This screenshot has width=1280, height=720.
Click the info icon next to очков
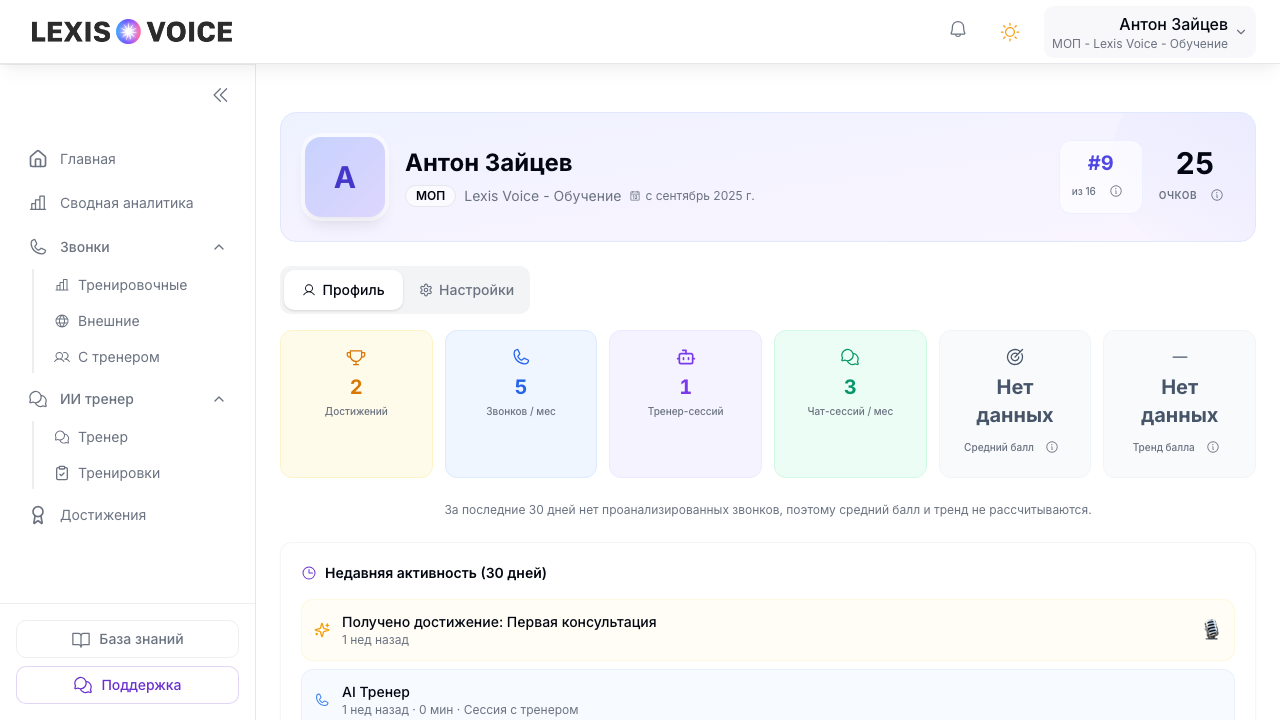pyautogui.click(x=1217, y=195)
